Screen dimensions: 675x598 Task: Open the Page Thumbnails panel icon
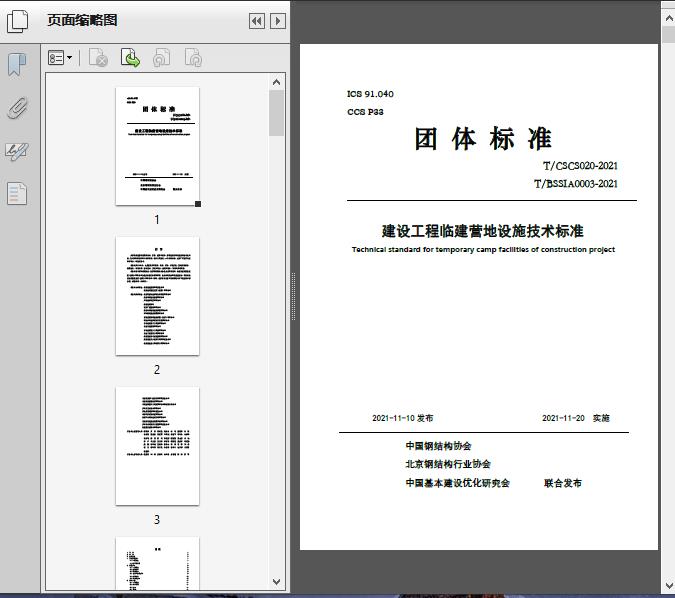click(18, 21)
